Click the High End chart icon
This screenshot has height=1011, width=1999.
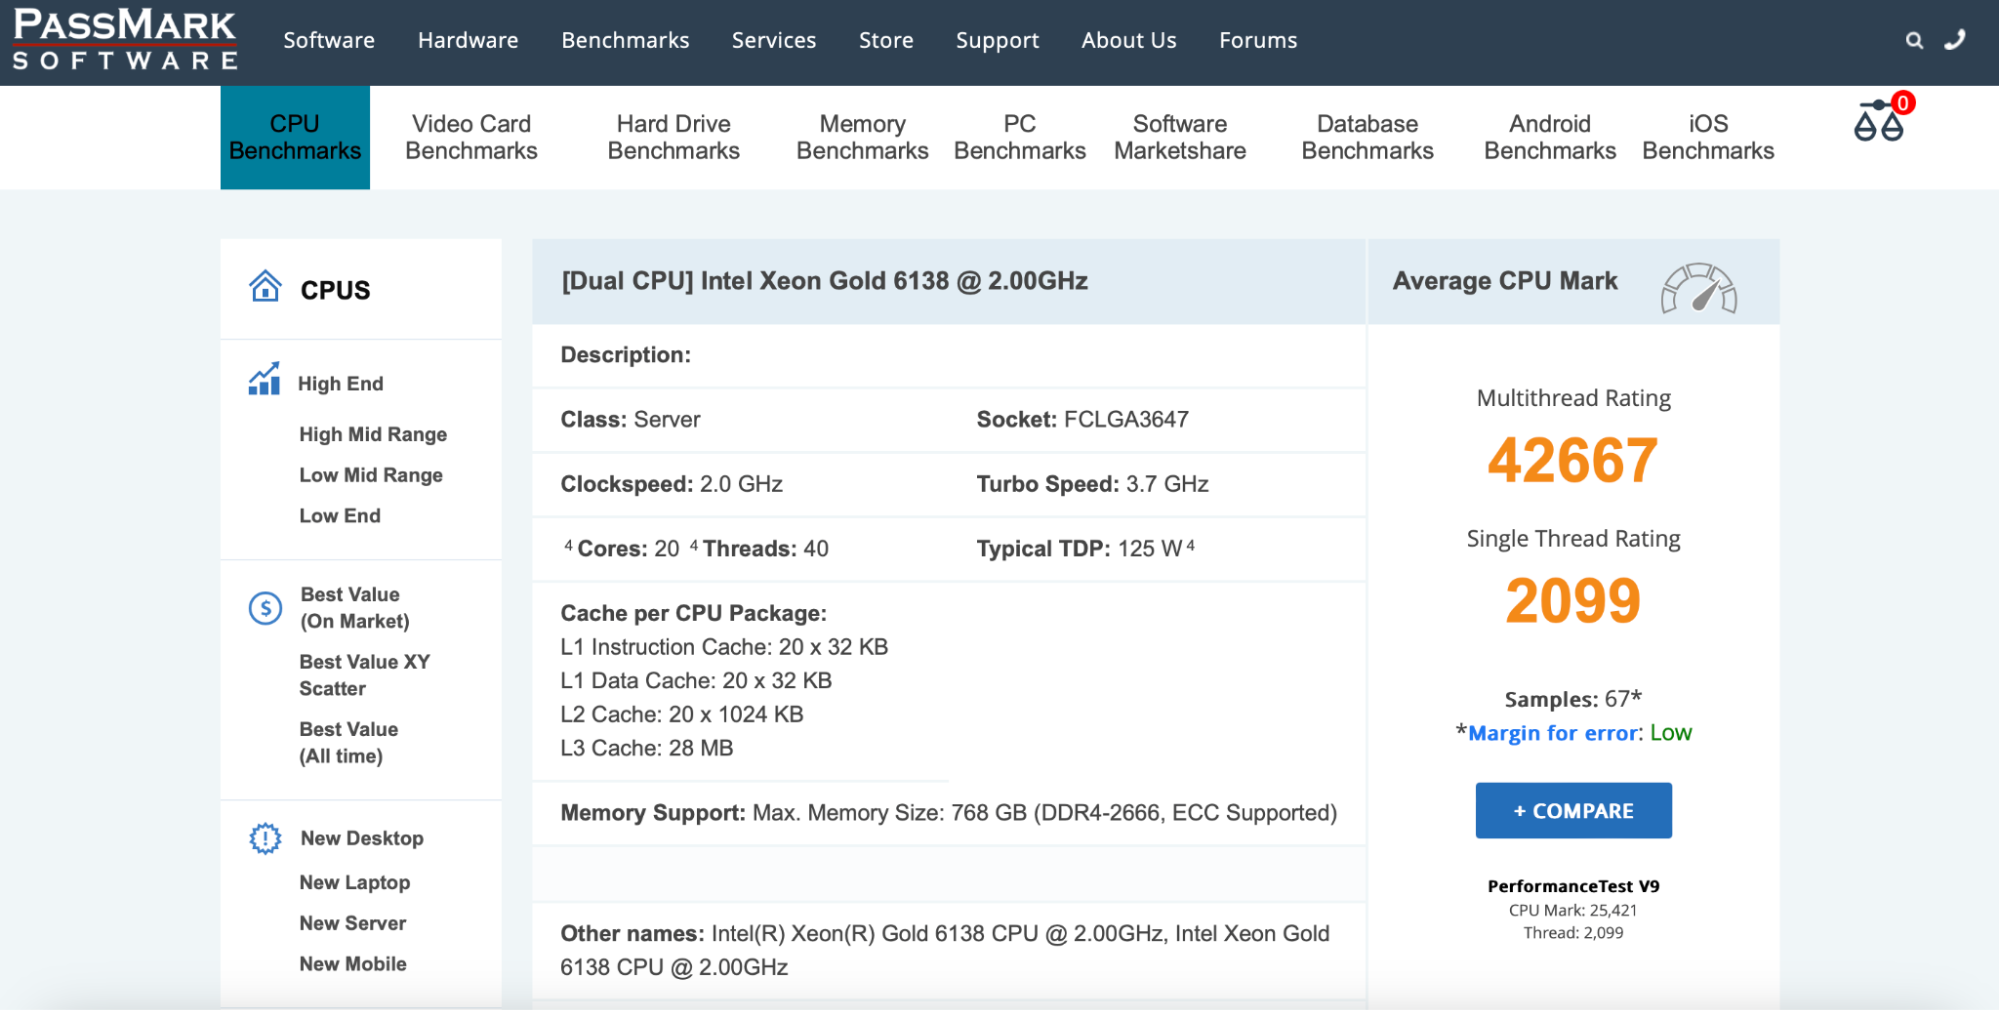pos(265,380)
